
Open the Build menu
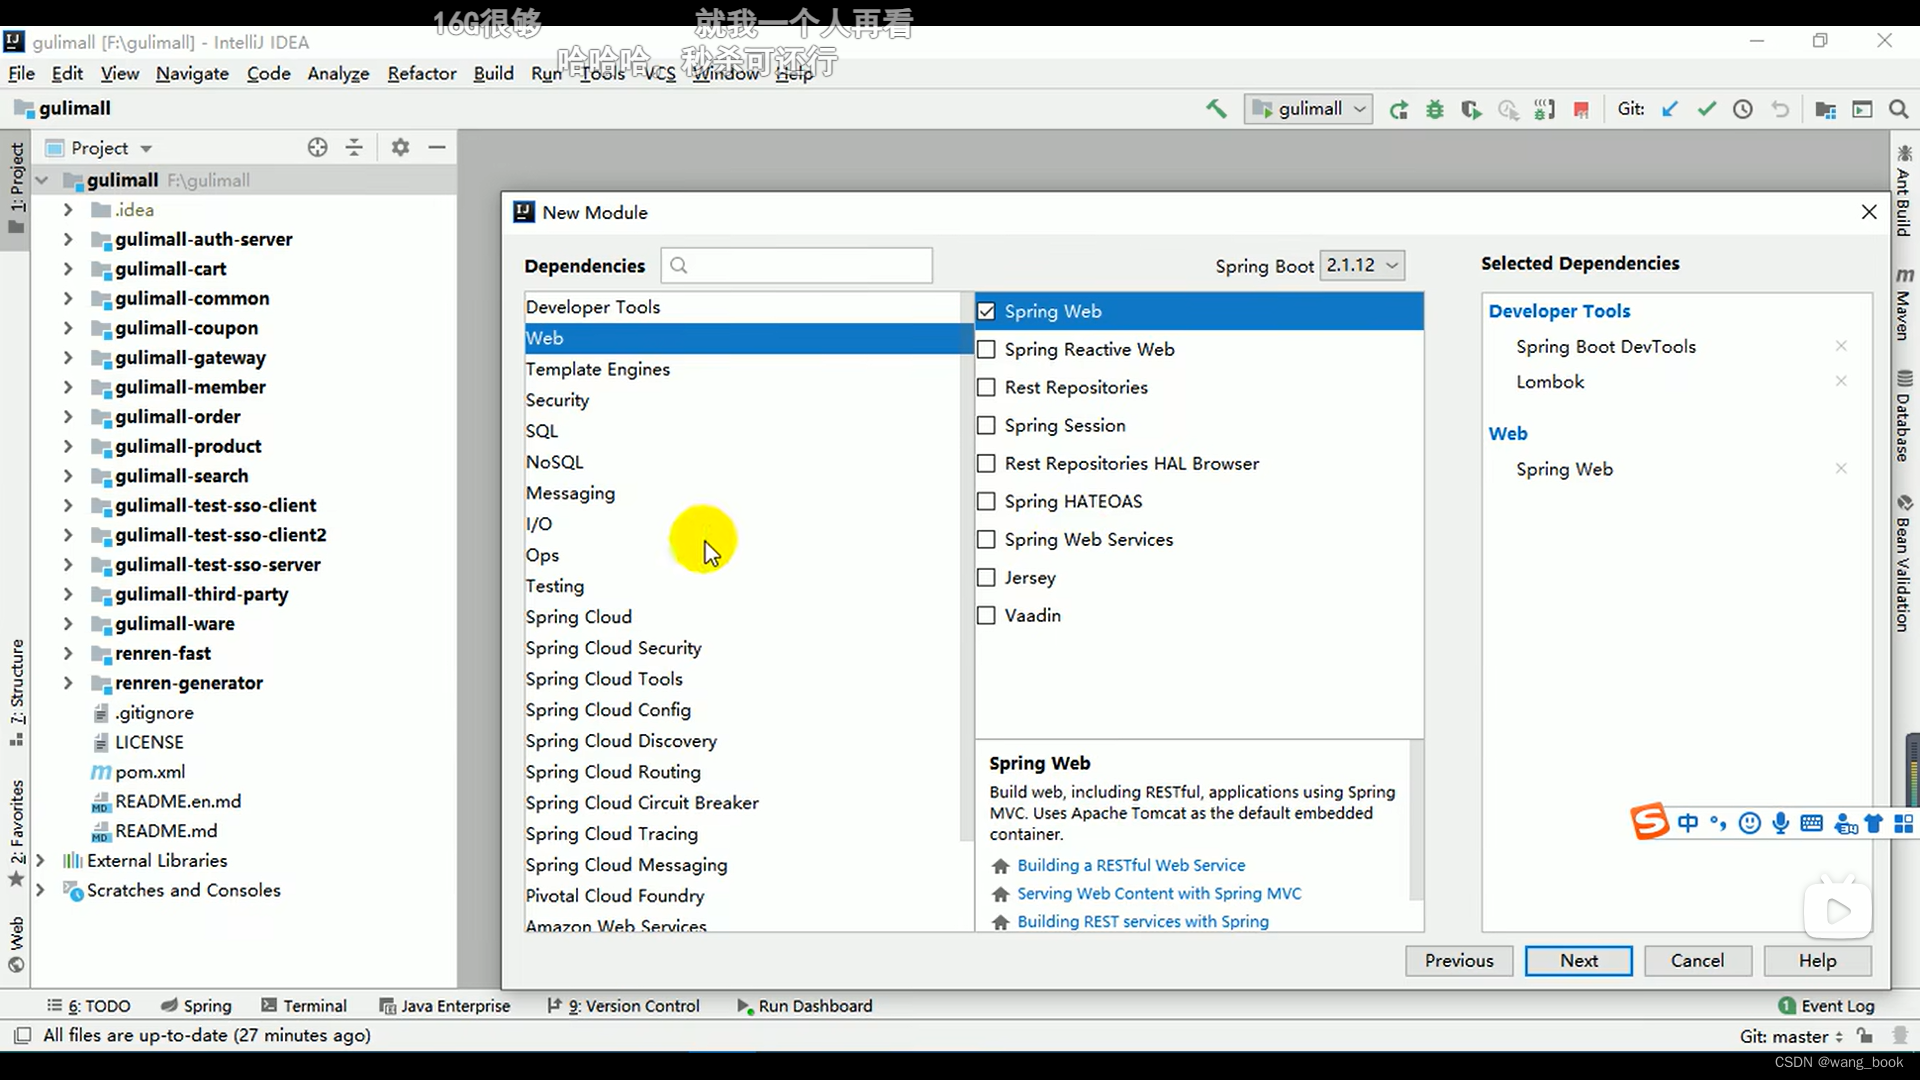[x=493, y=73]
